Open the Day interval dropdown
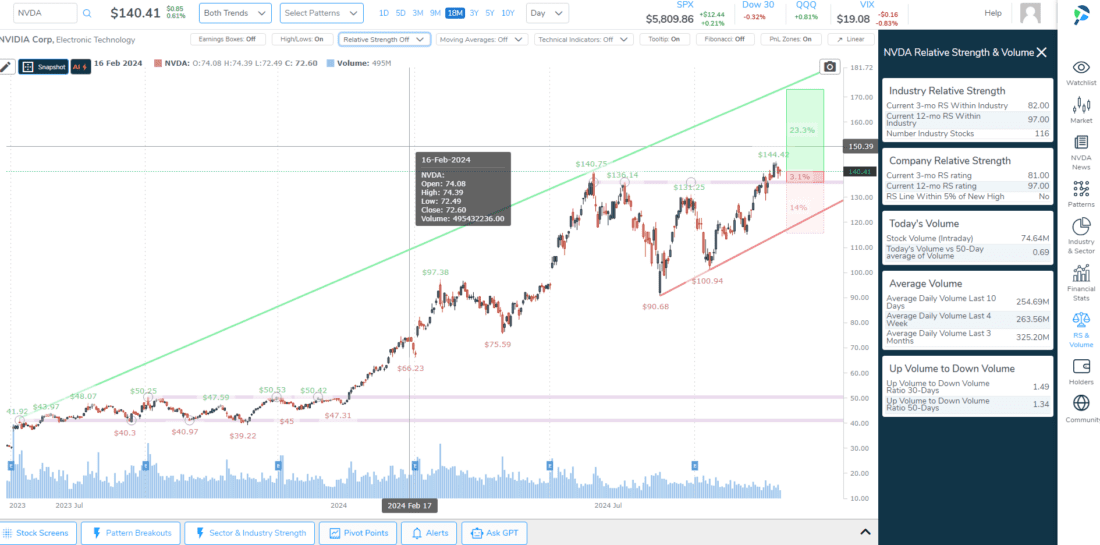This screenshot has height=545, width=1100. [547, 13]
